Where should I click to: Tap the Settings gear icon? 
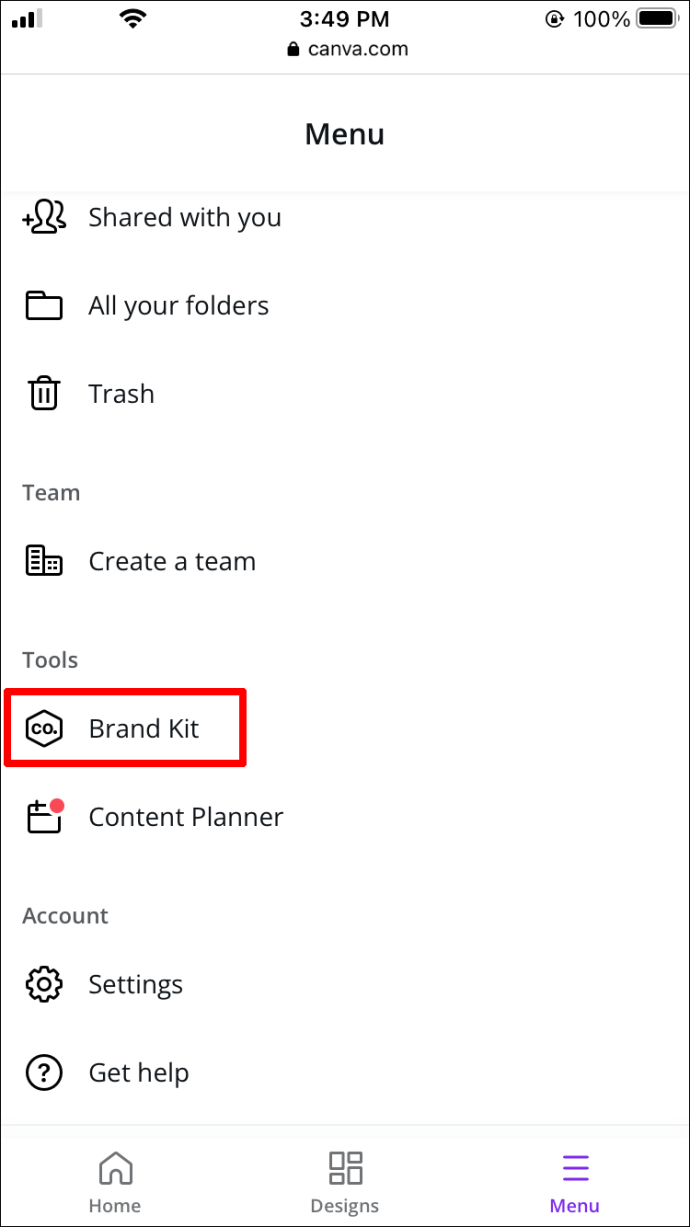pos(44,985)
